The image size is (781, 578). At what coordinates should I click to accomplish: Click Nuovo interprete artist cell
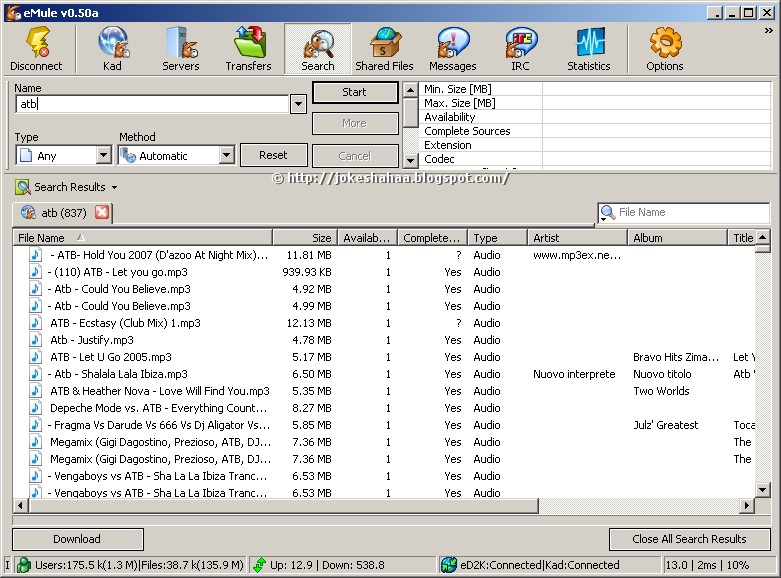click(574, 374)
